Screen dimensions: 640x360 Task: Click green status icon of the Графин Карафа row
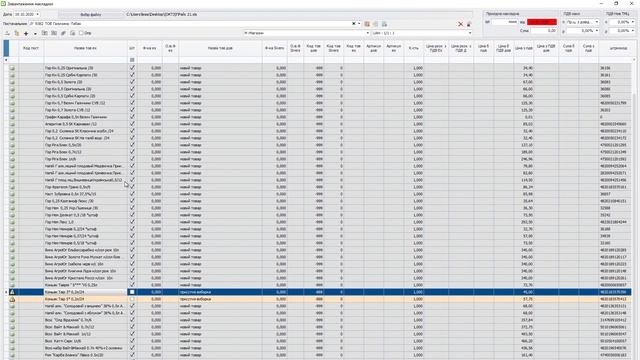click(12, 117)
